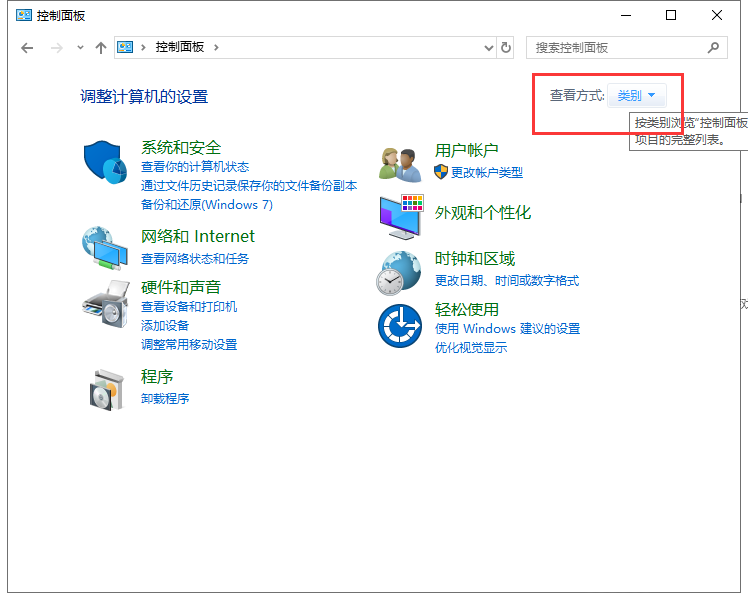The height and width of the screenshot is (600, 748).
Task: Open 网络和 Internet category heading
Action: (x=198, y=236)
